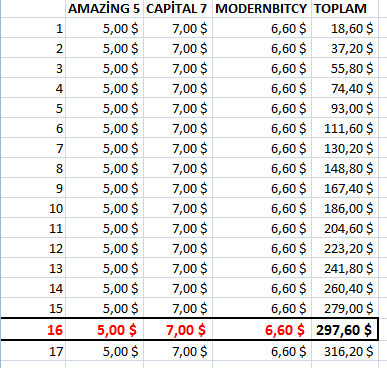Select the row number 10 cell
This screenshot has width=387, height=368.
(33, 208)
